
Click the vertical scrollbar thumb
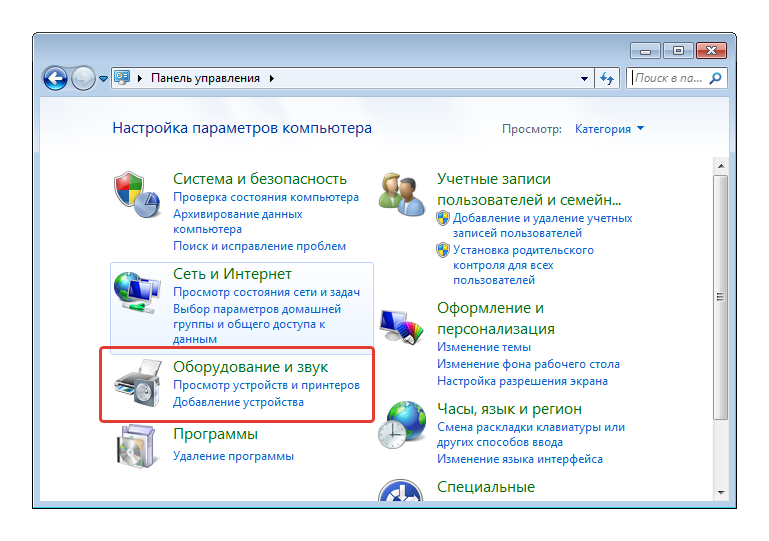coord(720,297)
